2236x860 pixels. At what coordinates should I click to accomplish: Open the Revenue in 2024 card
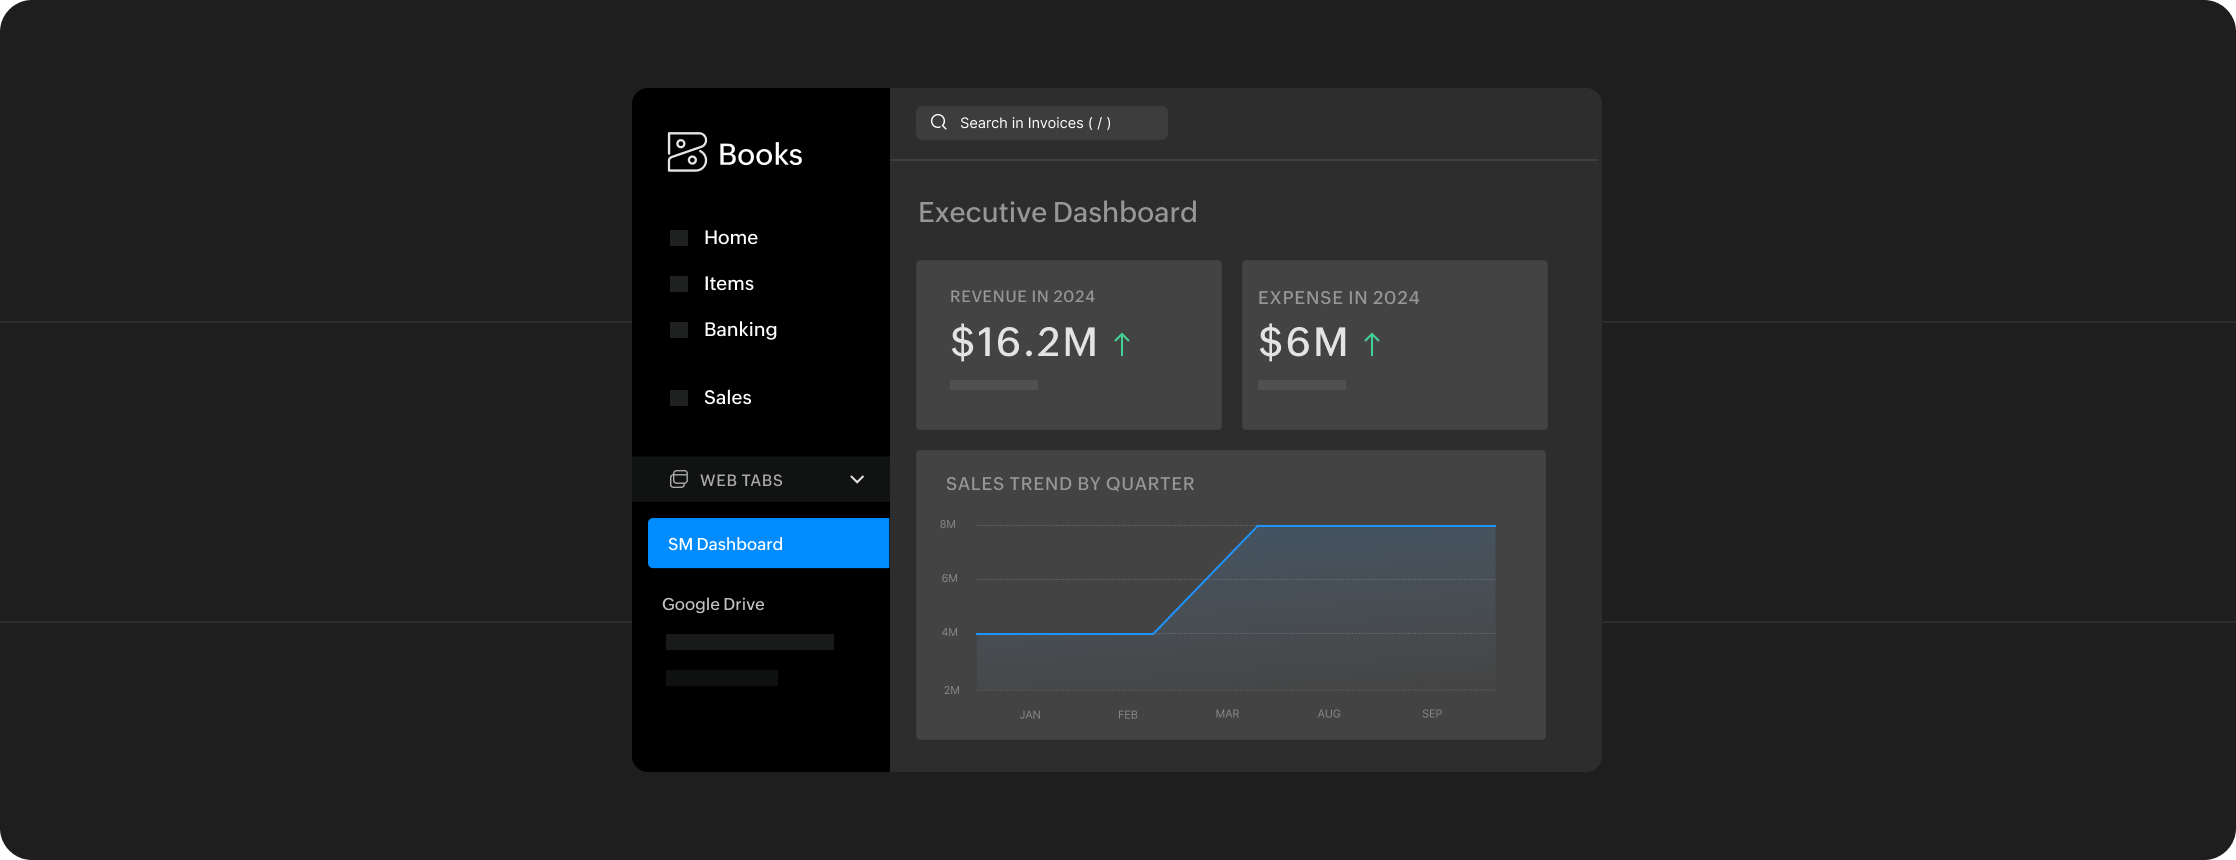coord(1068,345)
